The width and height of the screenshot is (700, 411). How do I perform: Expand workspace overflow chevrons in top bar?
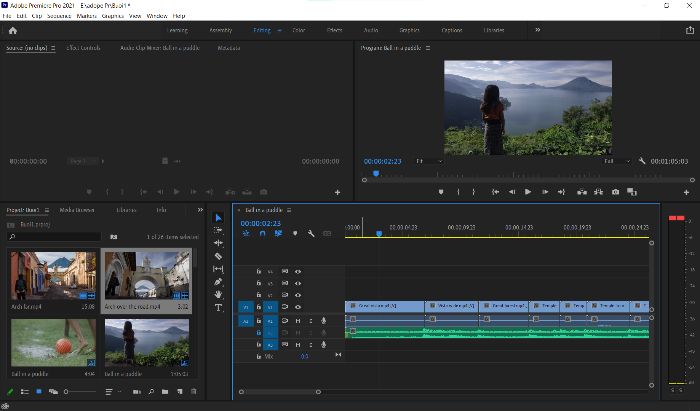538,30
